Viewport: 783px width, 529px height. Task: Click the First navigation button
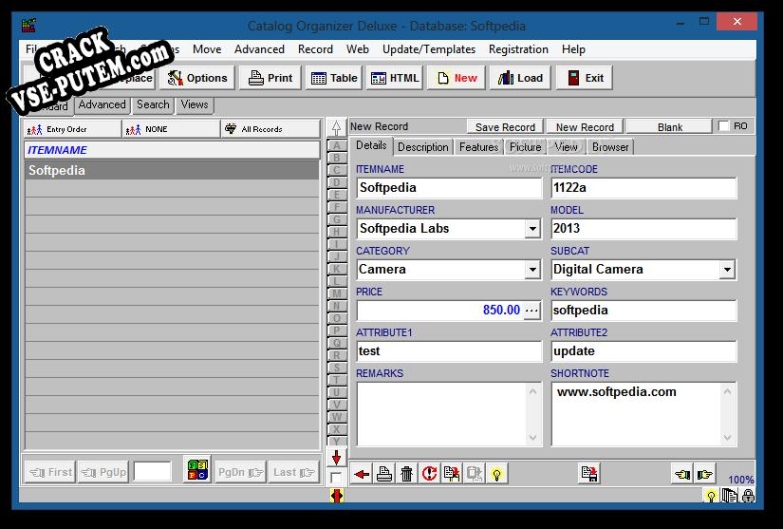coord(50,472)
